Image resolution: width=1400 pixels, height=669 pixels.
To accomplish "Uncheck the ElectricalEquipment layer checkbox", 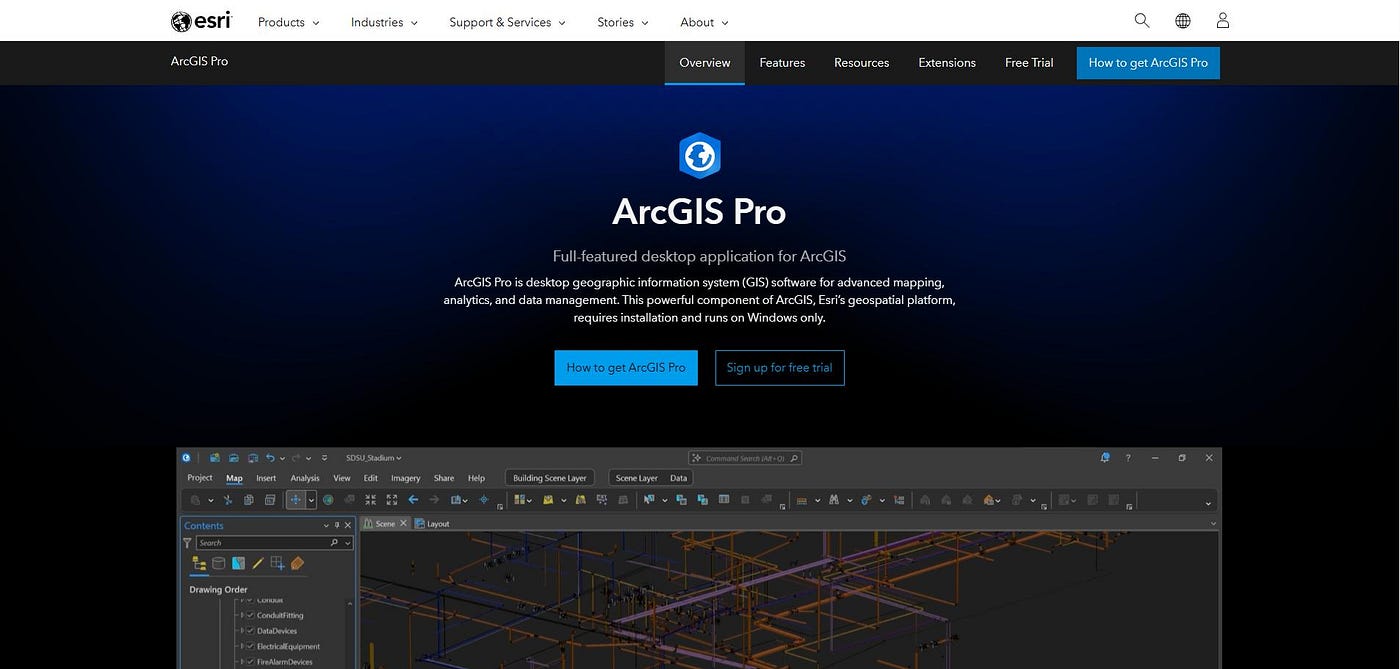I will (x=250, y=646).
